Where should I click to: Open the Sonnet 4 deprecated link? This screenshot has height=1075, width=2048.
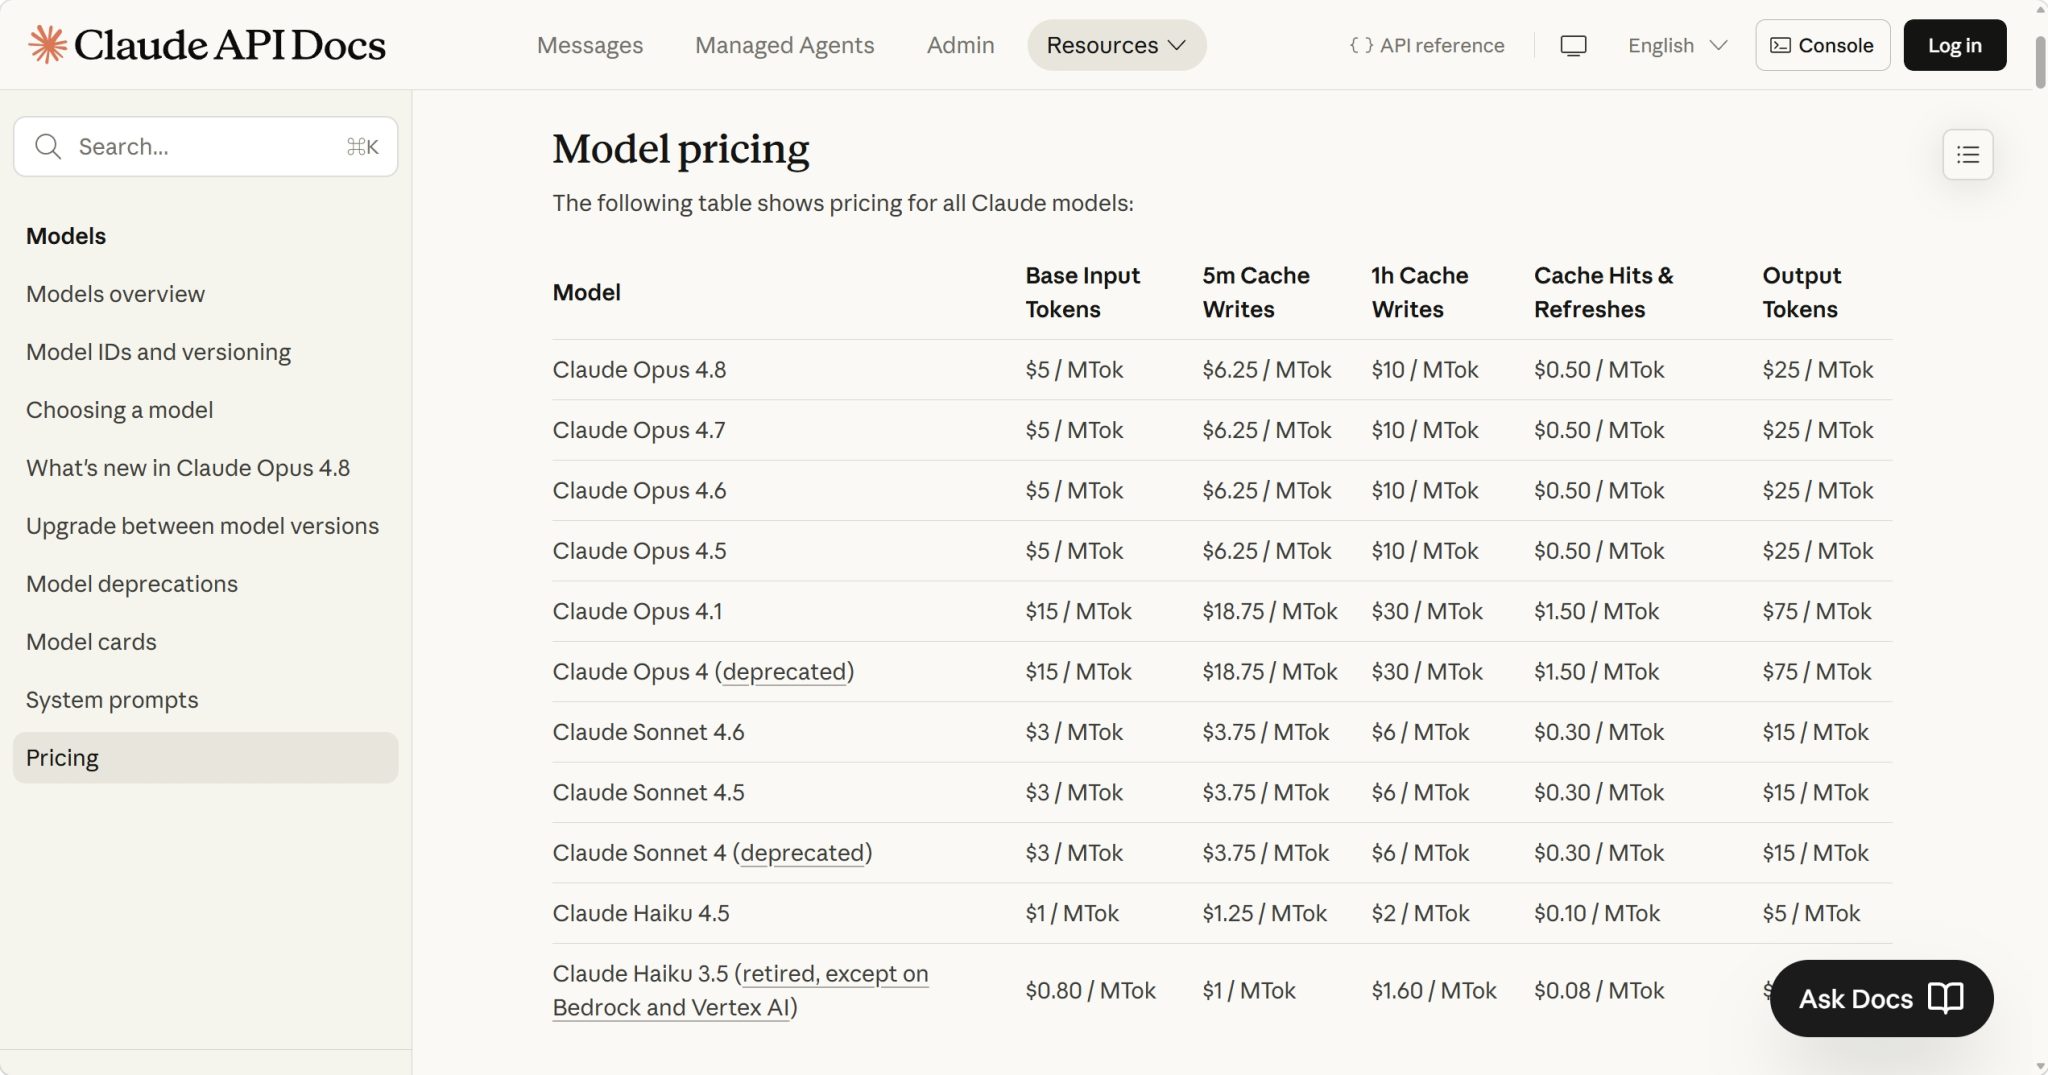pyautogui.click(x=802, y=853)
